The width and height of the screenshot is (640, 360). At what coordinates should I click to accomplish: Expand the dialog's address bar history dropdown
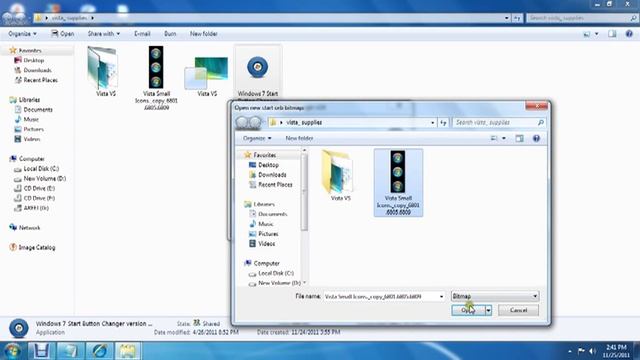tap(433, 122)
